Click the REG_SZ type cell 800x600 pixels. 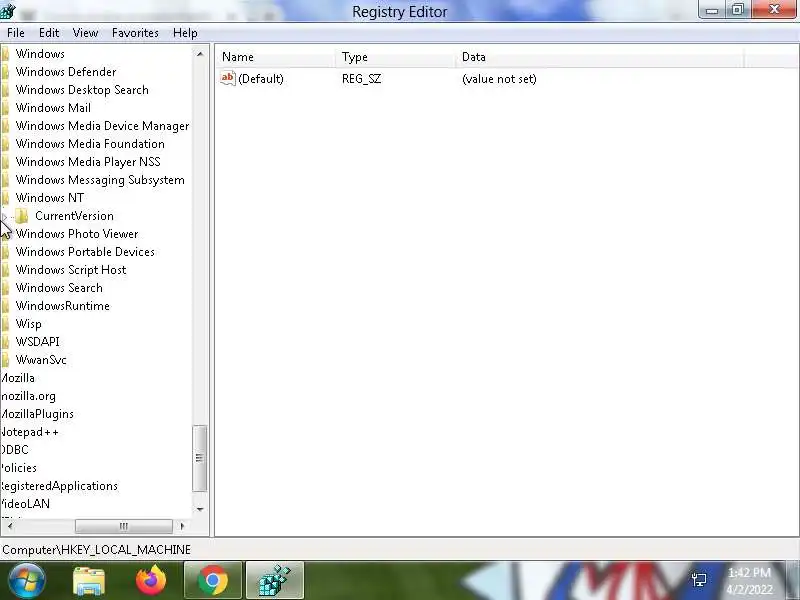pyautogui.click(x=361, y=79)
